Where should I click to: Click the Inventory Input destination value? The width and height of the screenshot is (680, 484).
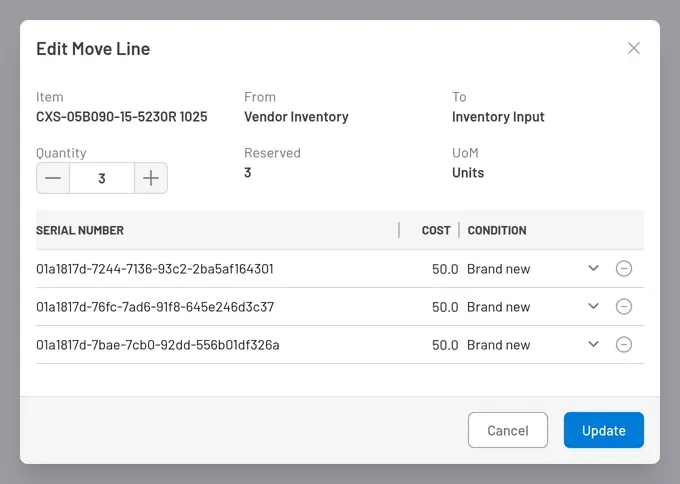tap(498, 117)
